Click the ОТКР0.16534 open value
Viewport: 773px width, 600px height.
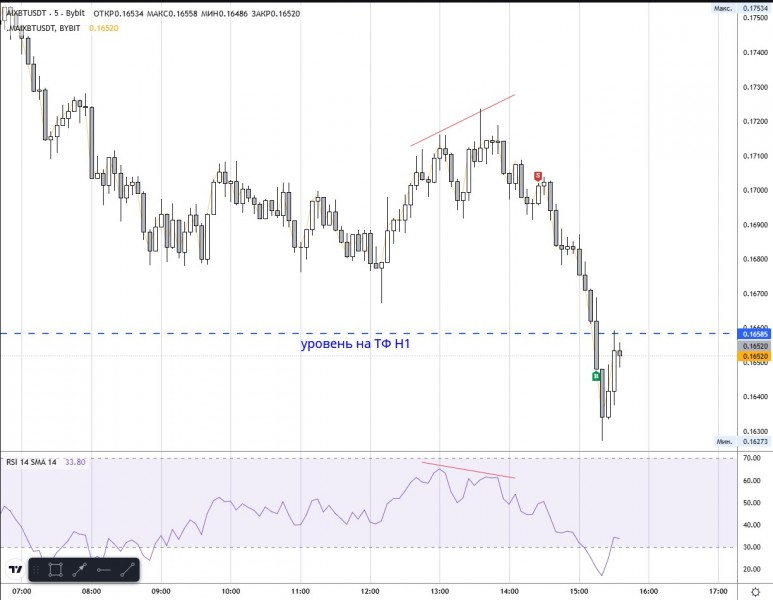click(x=118, y=14)
